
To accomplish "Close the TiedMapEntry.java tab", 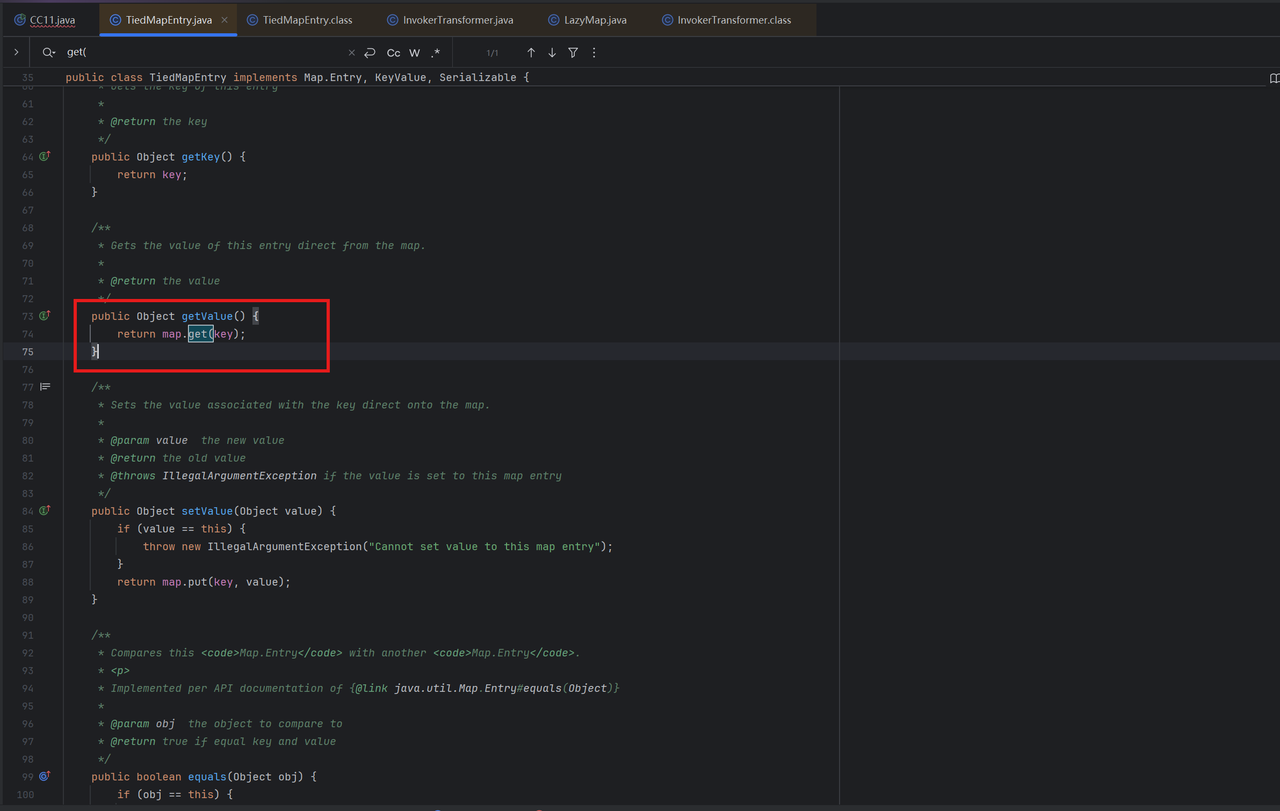I will 225,20.
